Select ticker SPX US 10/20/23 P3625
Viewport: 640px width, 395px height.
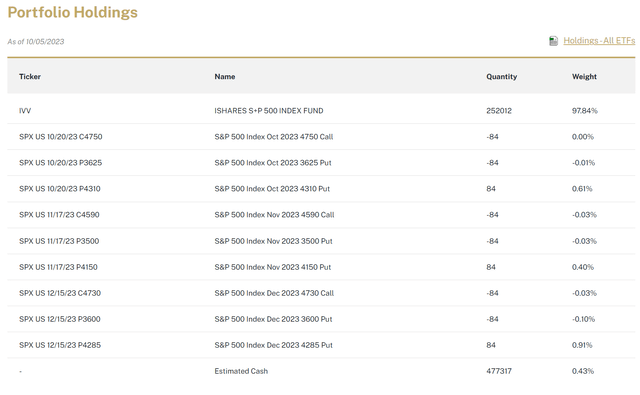[60, 163]
